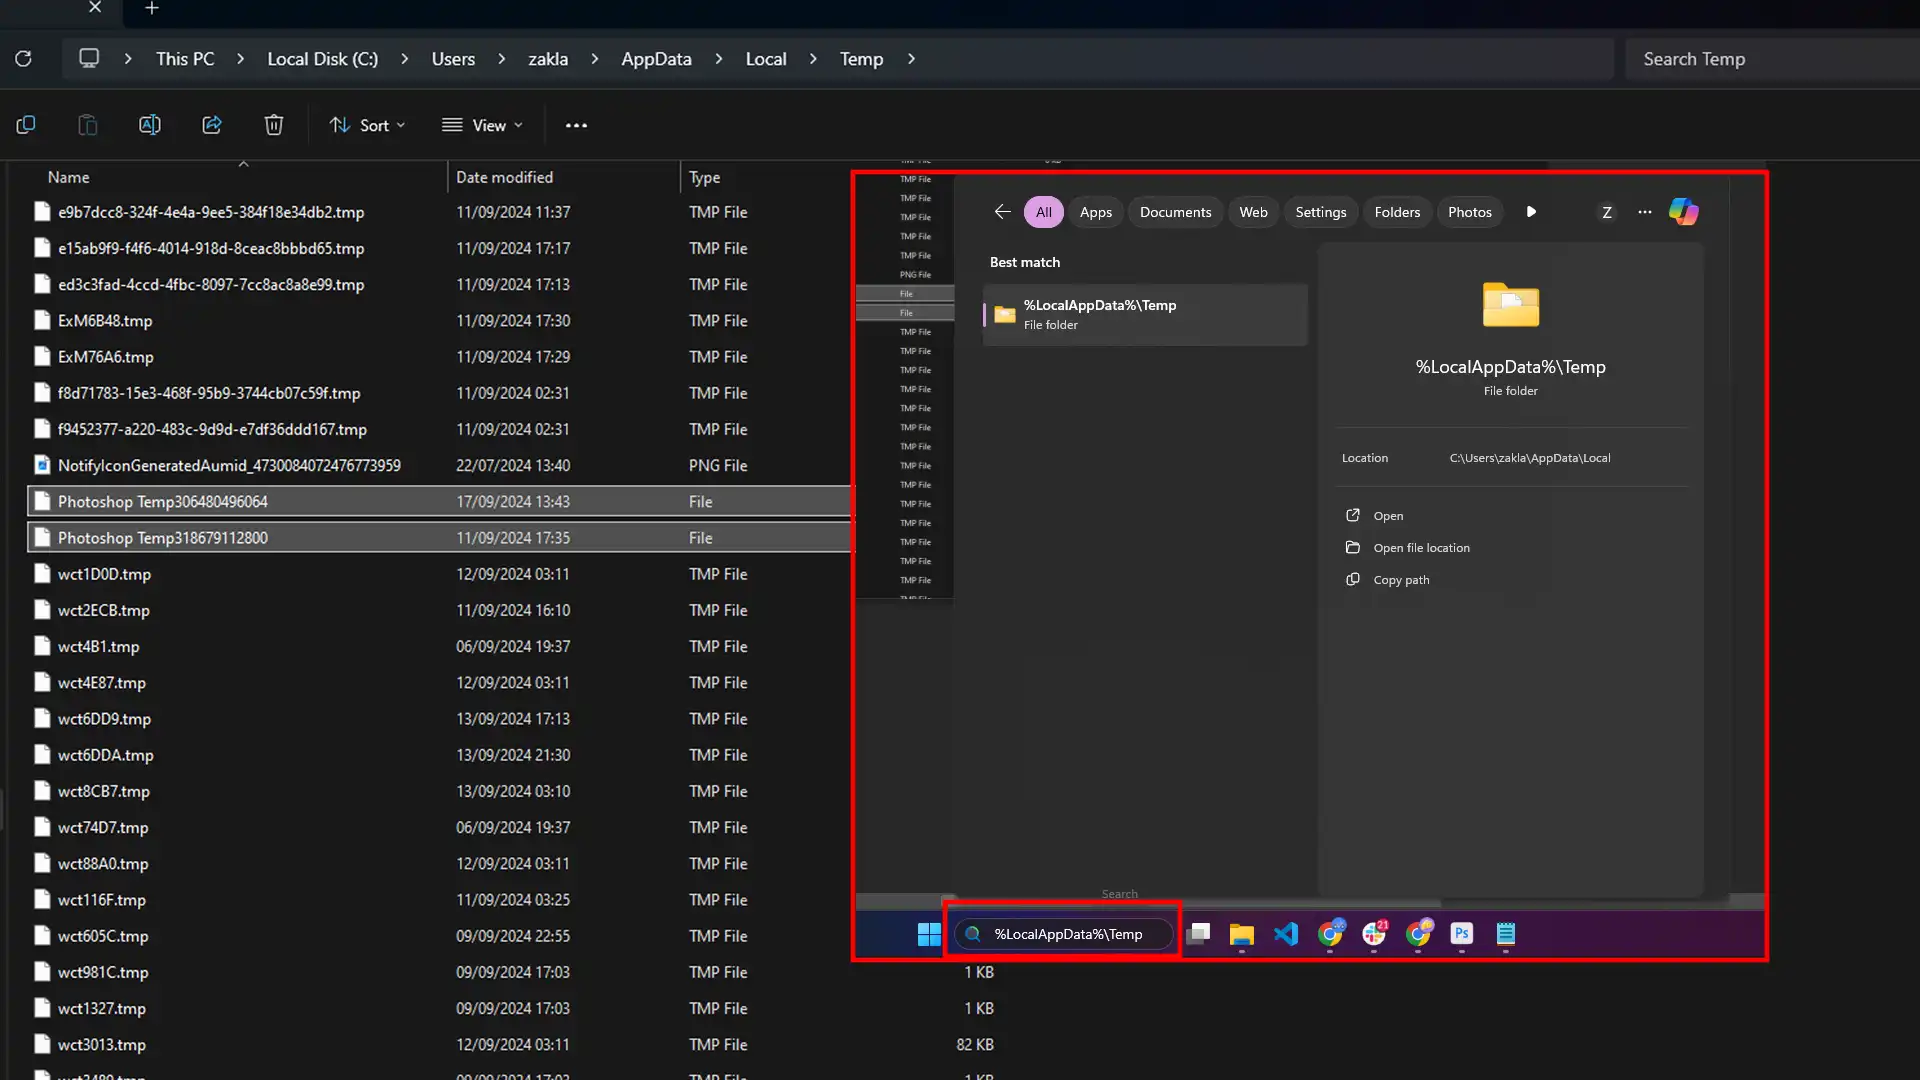Select the Apps search filter tab
This screenshot has height=1080, width=1920.
[1095, 212]
